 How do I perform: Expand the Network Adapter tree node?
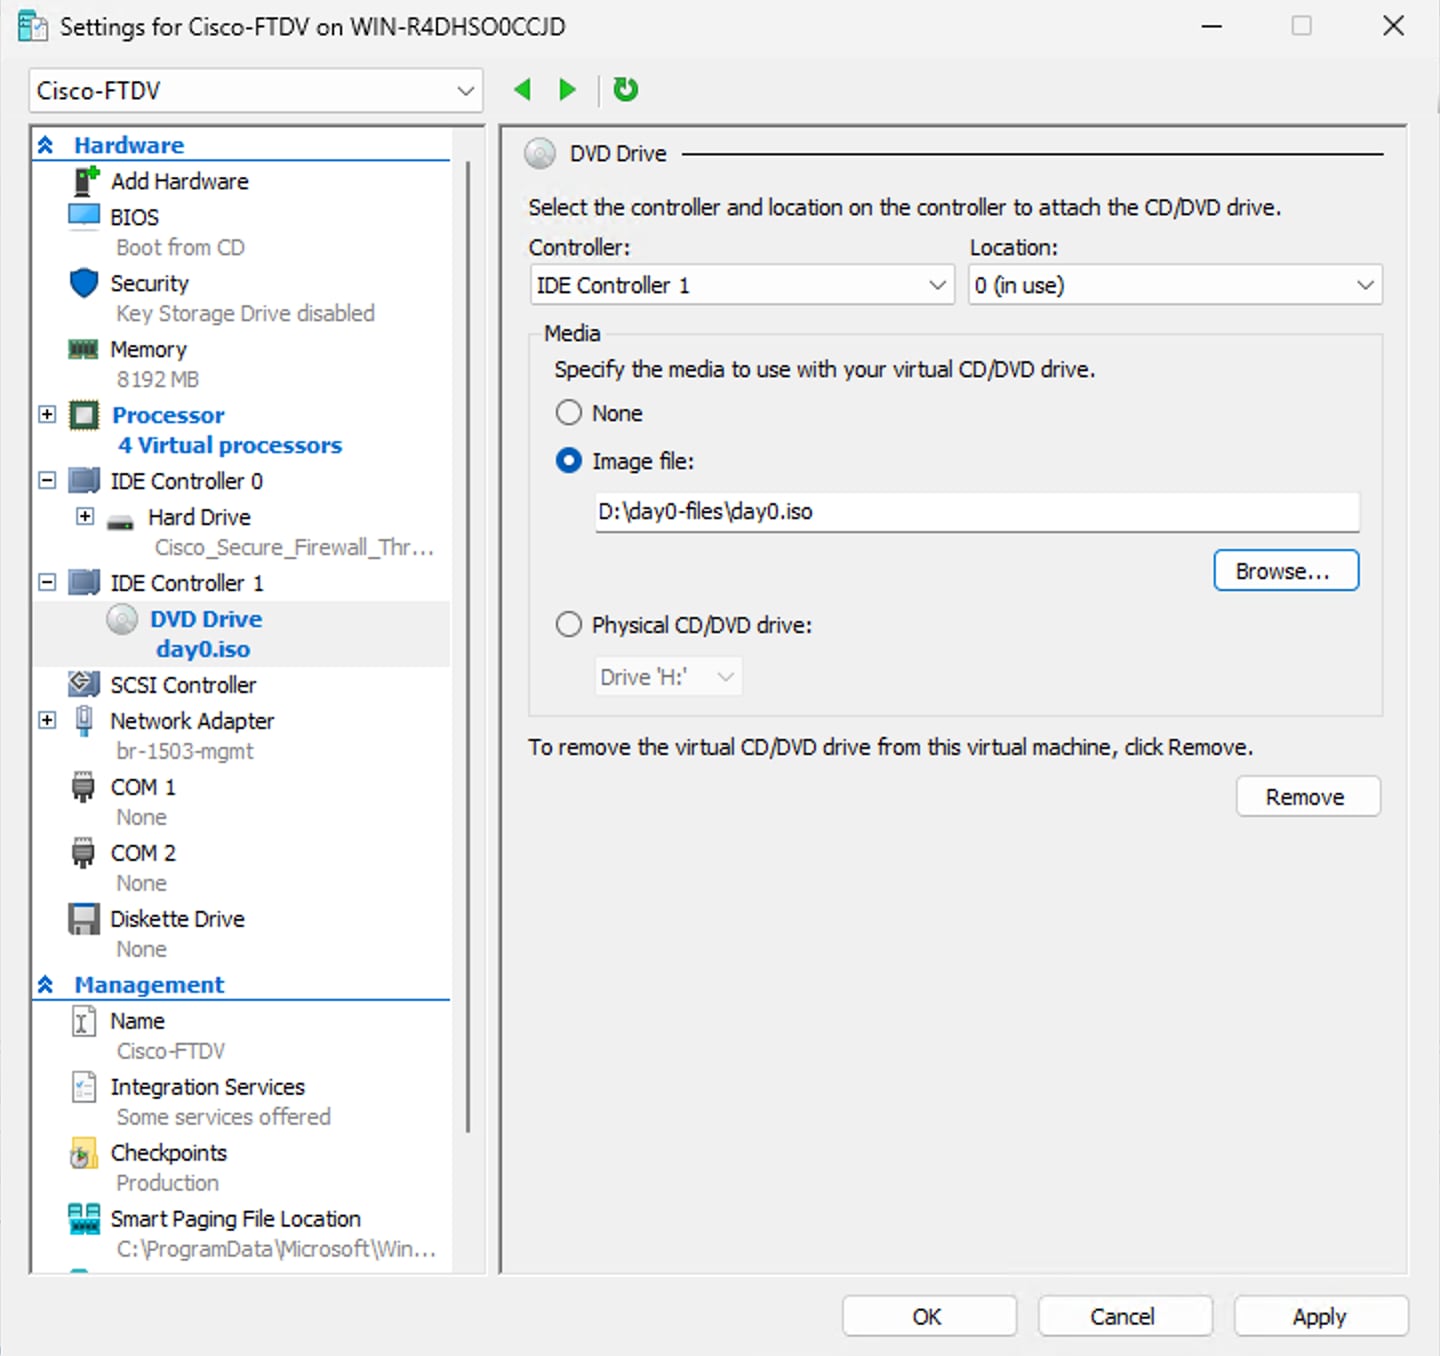pyautogui.click(x=47, y=720)
